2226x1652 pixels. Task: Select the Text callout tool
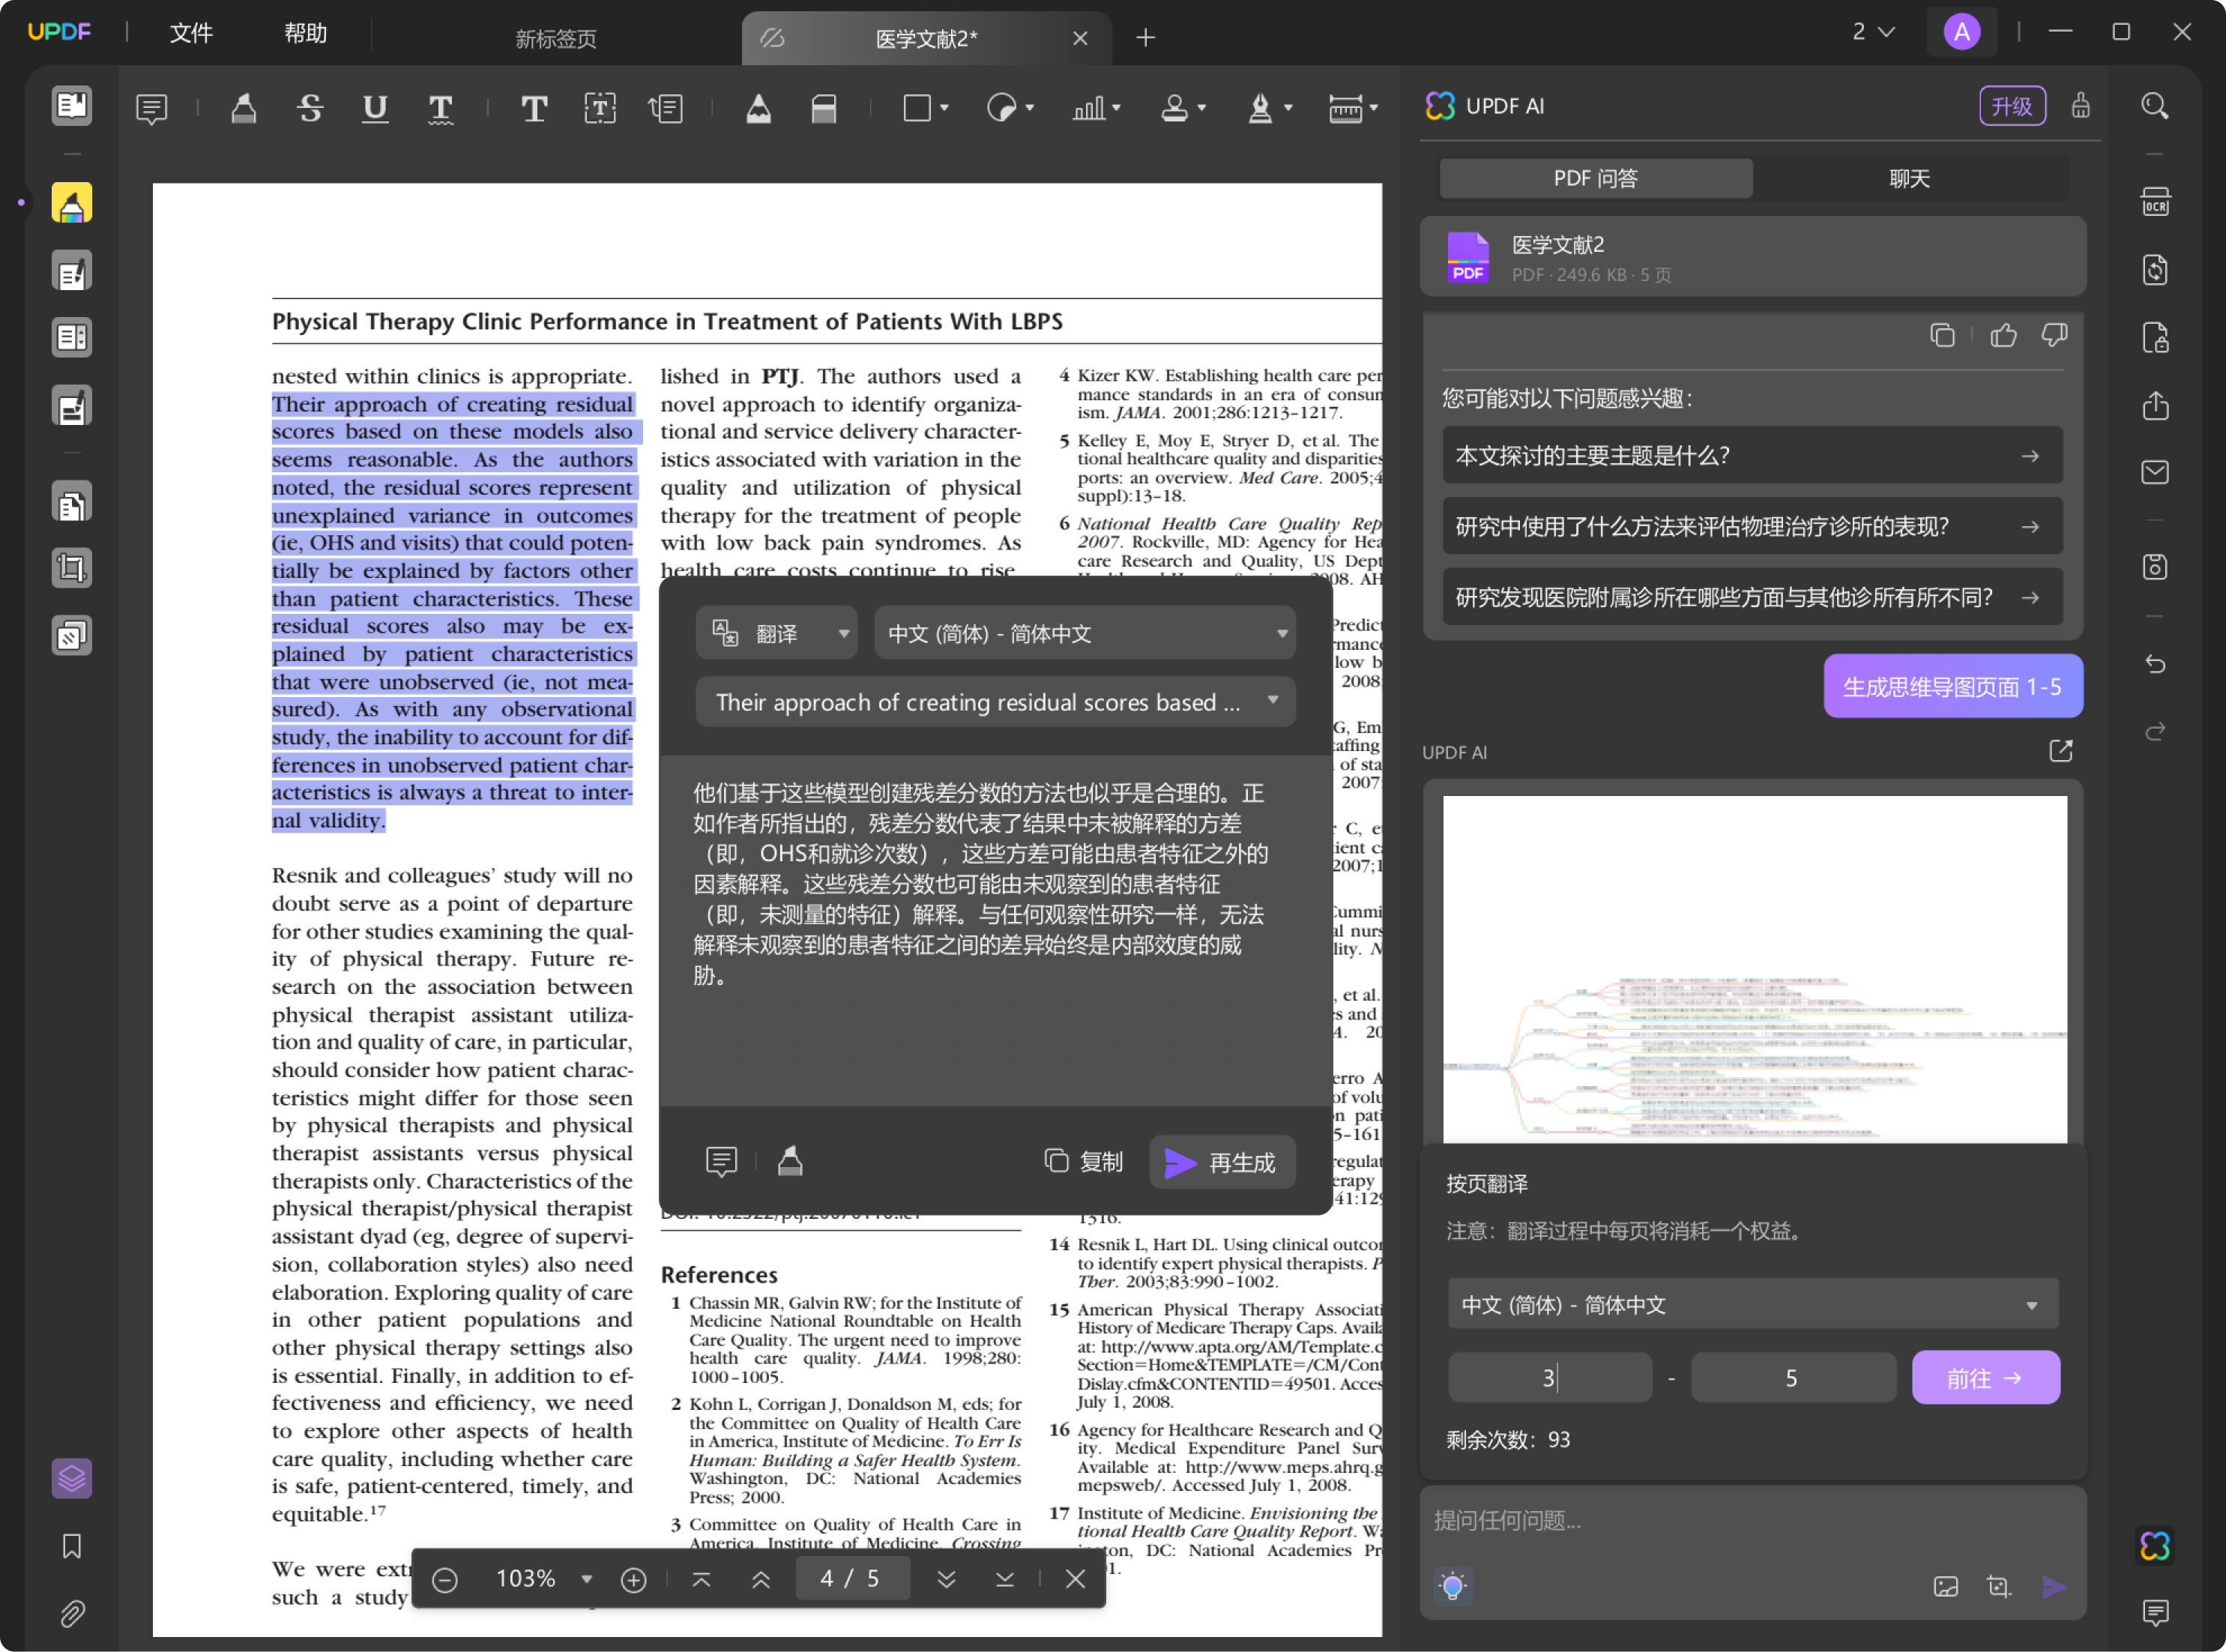[x=665, y=107]
